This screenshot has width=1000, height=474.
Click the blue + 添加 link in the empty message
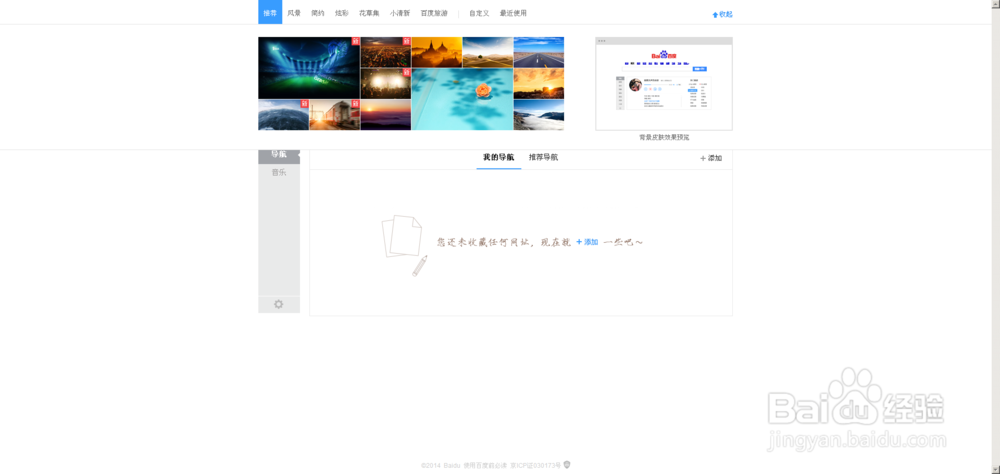(587, 242)
